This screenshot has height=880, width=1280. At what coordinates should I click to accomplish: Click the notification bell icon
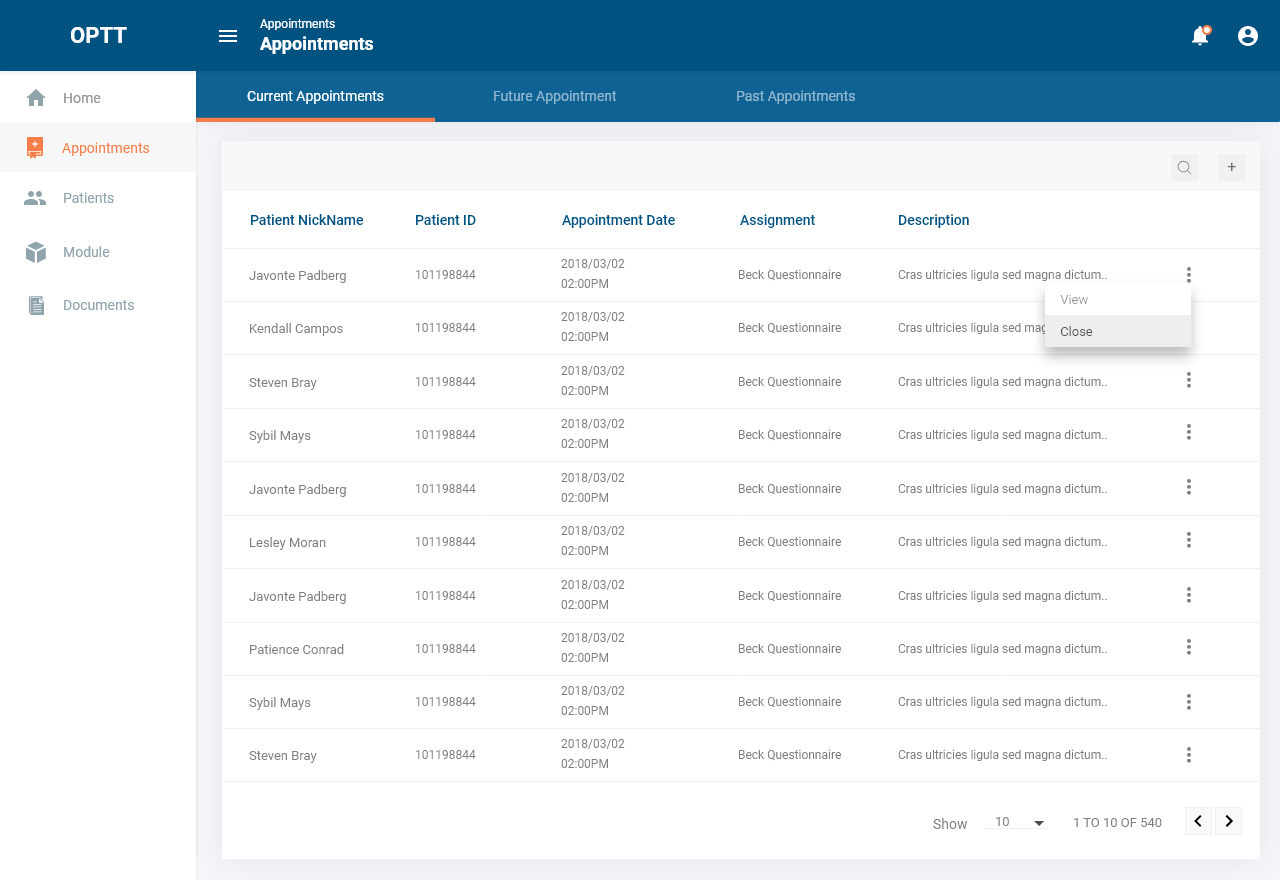(1200, 36)
